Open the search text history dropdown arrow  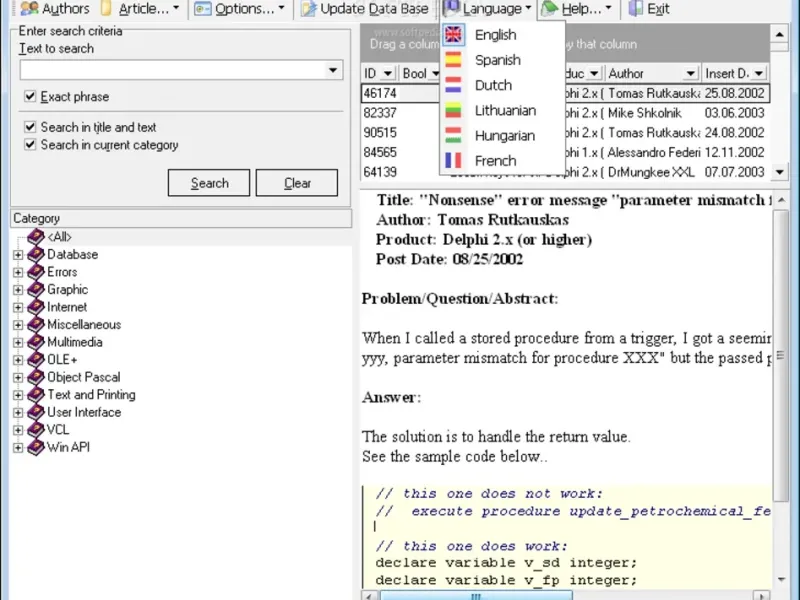click(x=333, y=70)
